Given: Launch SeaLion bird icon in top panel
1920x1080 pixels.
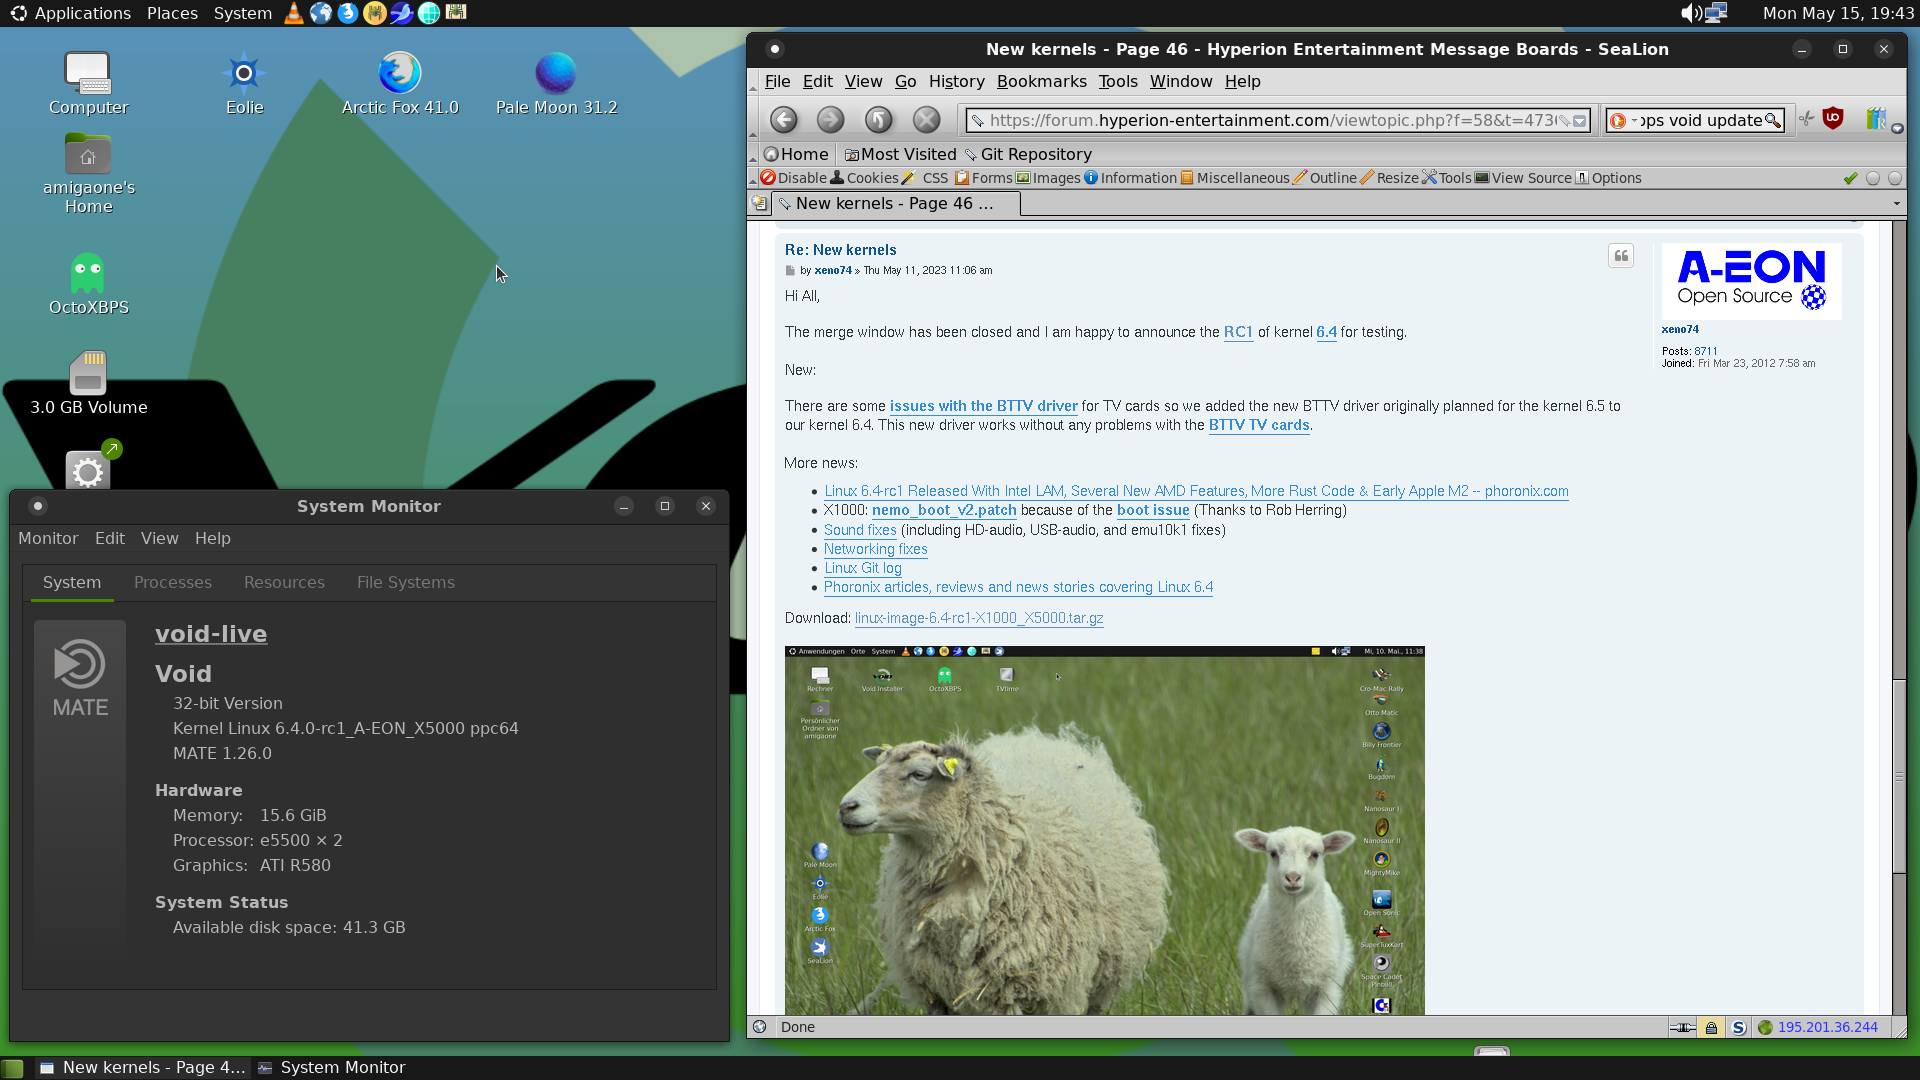Looking at the screenshot, I should 402,13.
